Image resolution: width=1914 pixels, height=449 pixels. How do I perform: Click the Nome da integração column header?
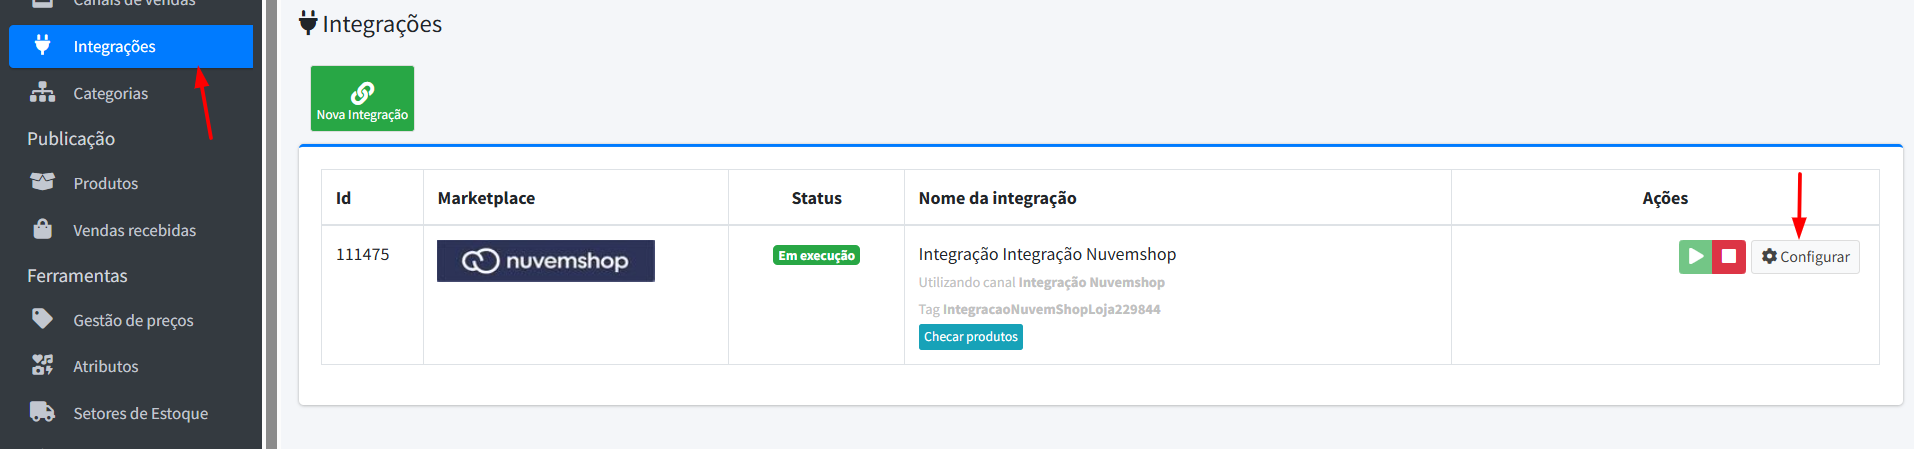pos(997,198)
